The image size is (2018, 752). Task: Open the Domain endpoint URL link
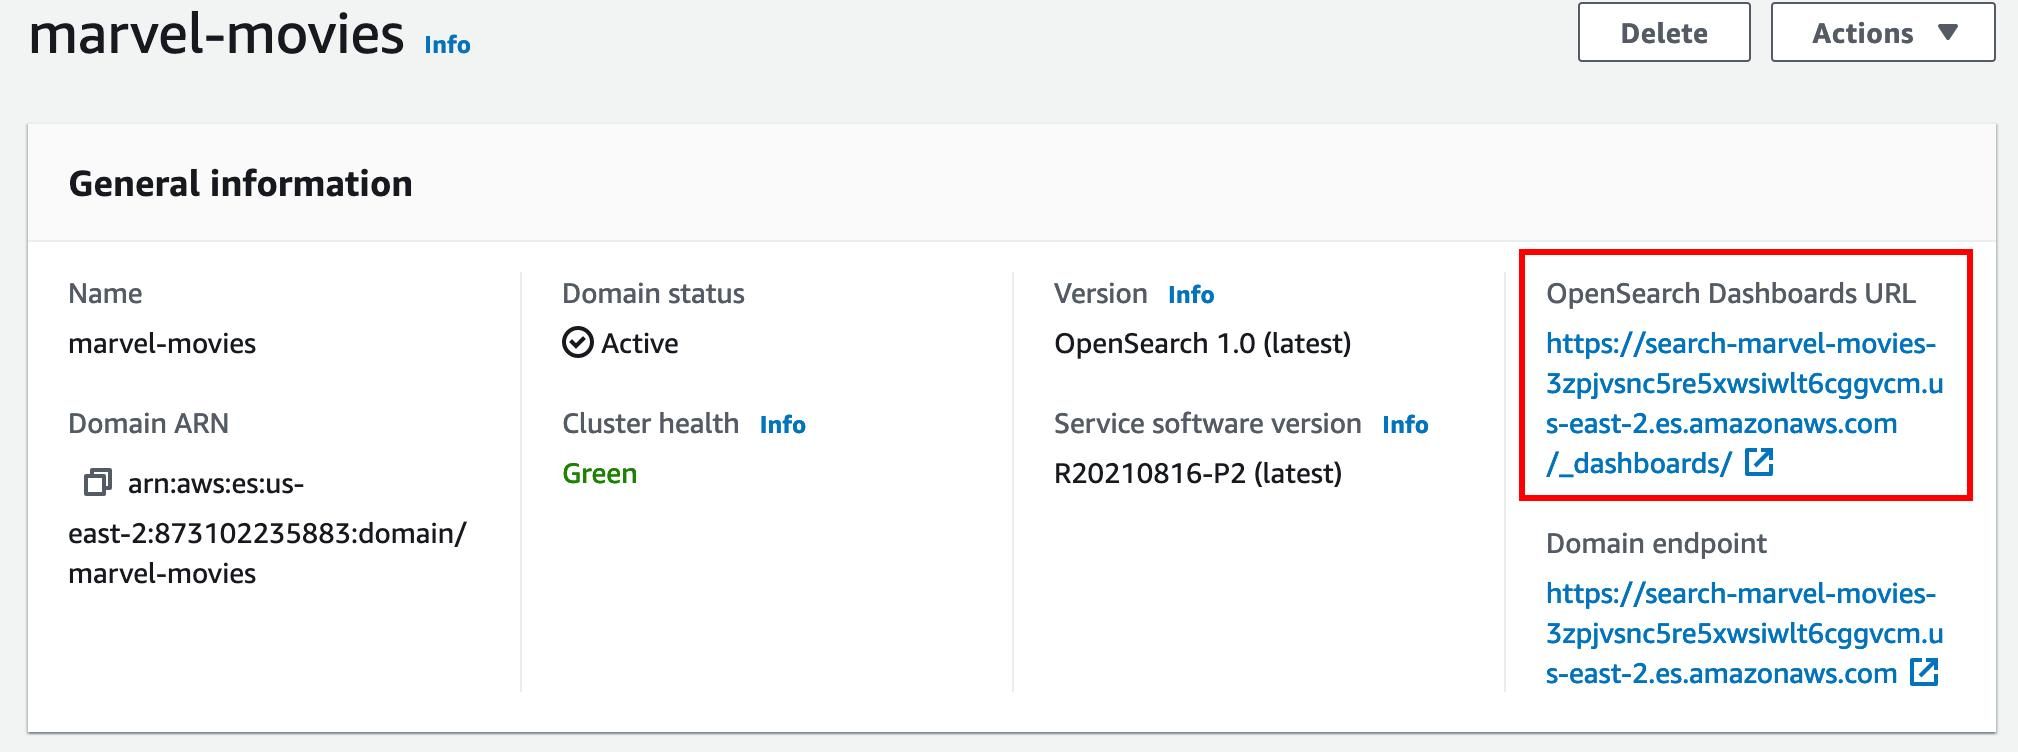point(1740,633)
